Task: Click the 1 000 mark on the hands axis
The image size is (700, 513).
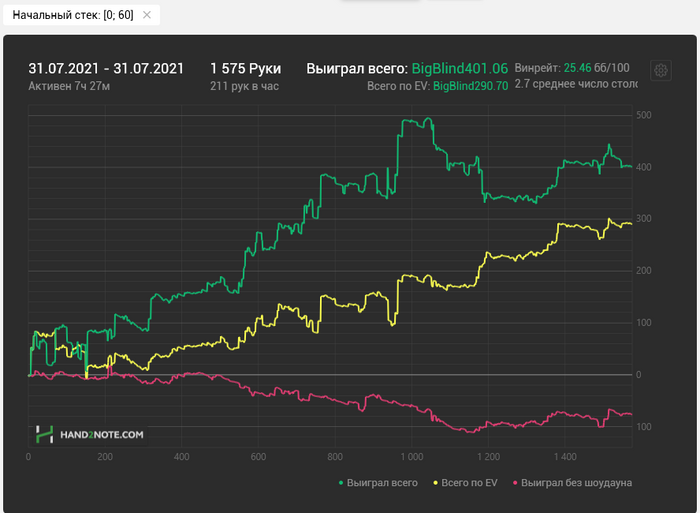Action: [411, 457]
